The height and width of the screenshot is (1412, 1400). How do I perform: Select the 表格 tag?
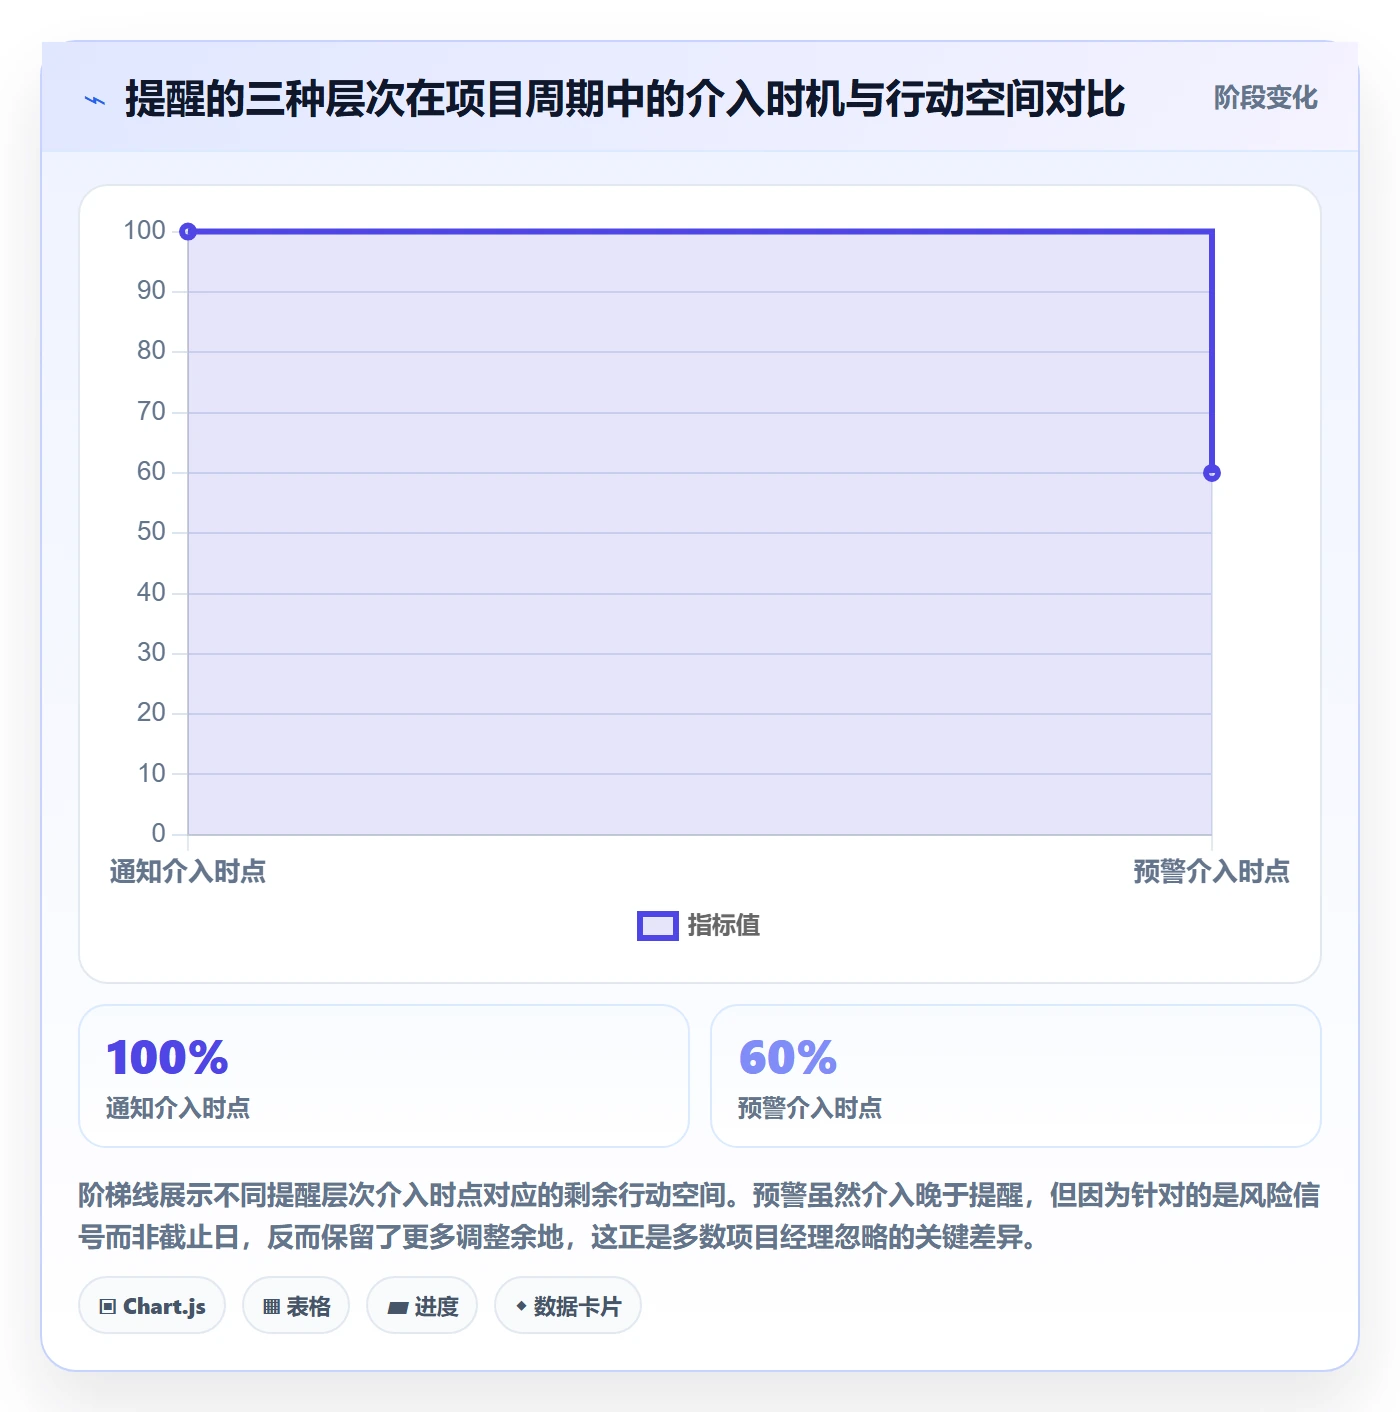click(x=296, y=1305)
